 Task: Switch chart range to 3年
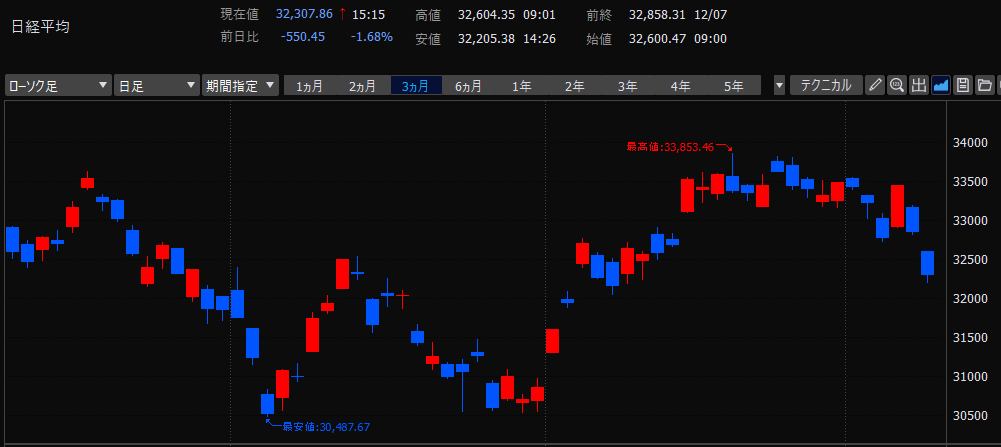[628, 86]
